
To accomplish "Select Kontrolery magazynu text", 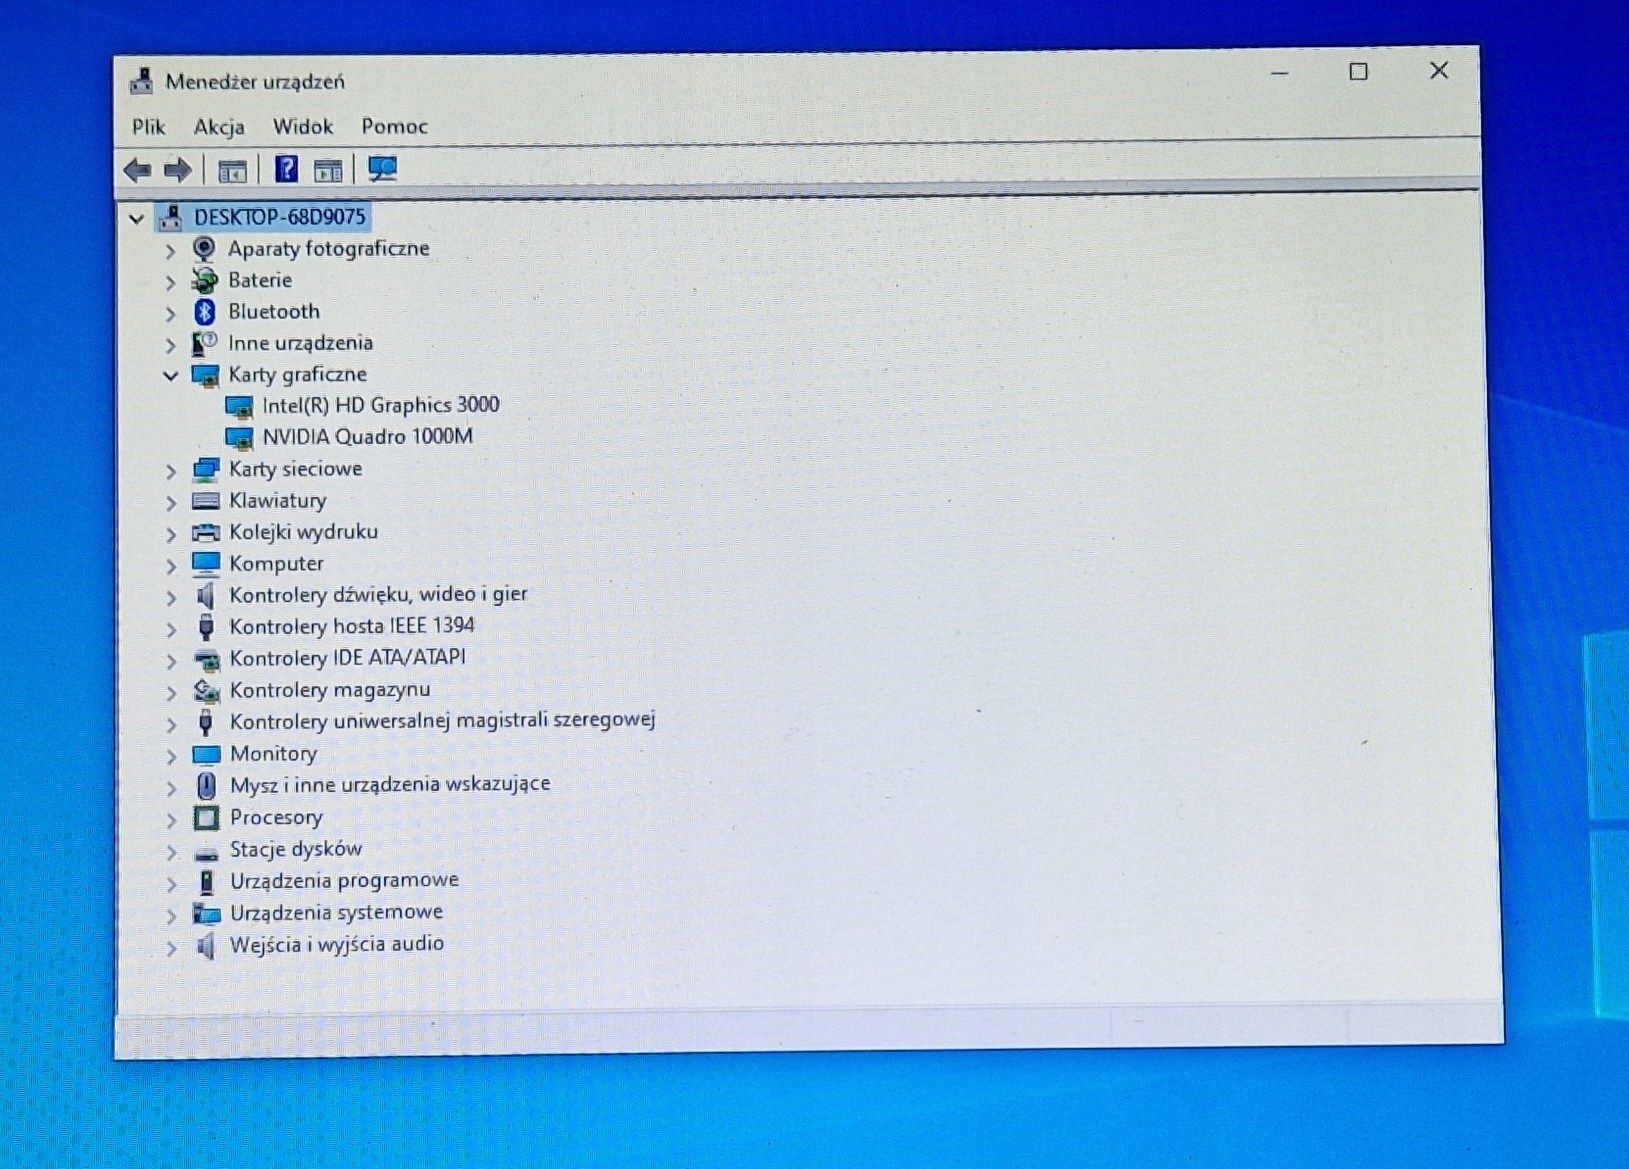I will (x=330, y=690).
